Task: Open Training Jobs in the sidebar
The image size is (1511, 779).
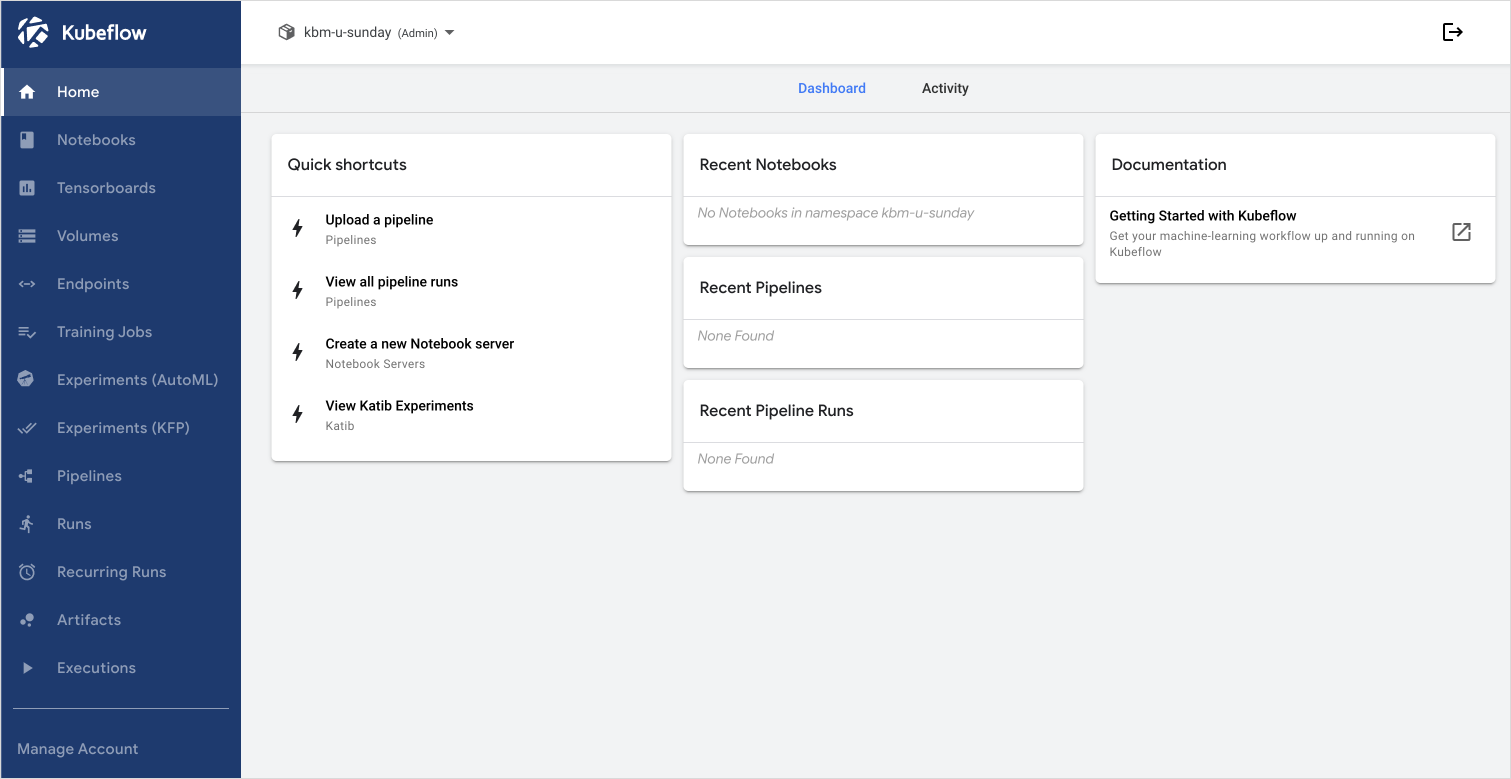Action: pyautogui.click(x=121, y=332)
